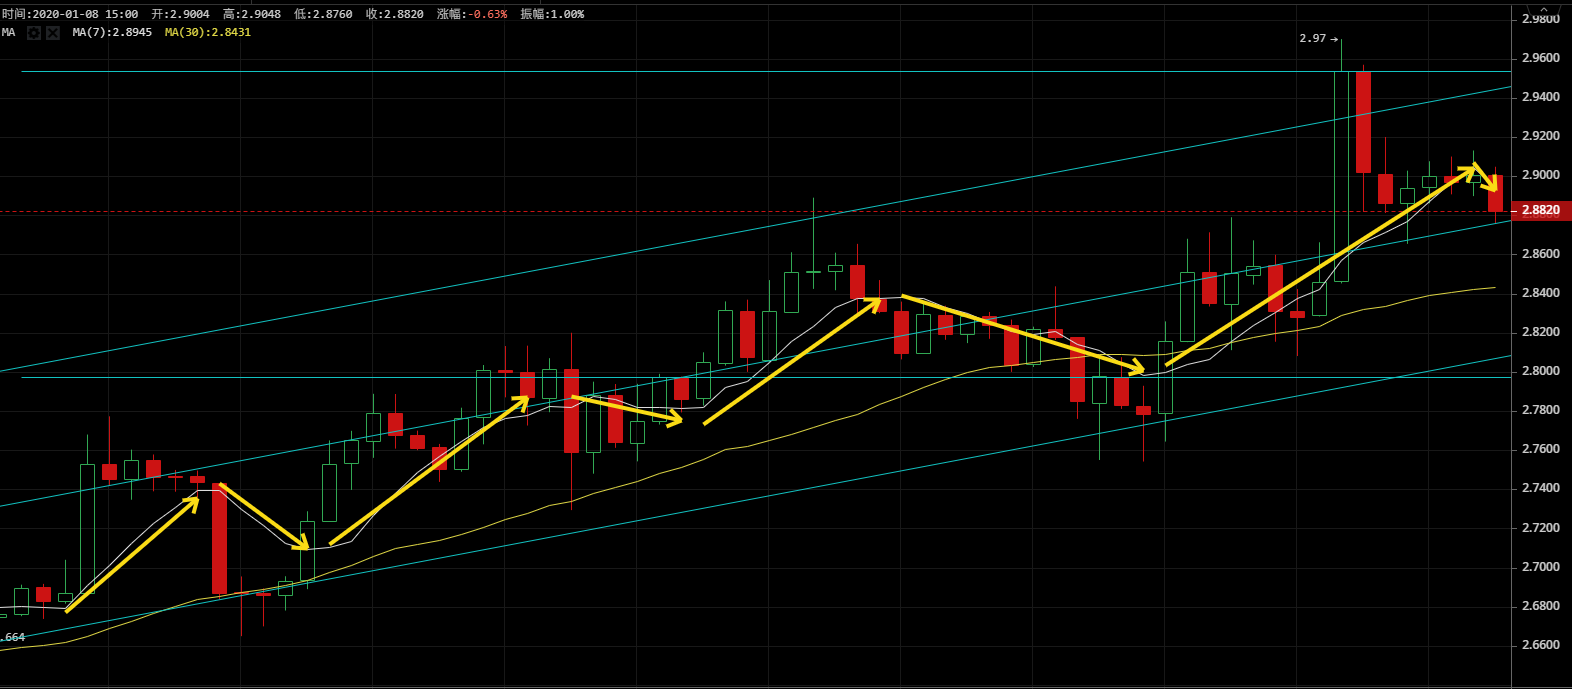Click the 2.7800 price axis label
The image size is (1572, 689).
pyautogui.click(x=1540, y=410)
